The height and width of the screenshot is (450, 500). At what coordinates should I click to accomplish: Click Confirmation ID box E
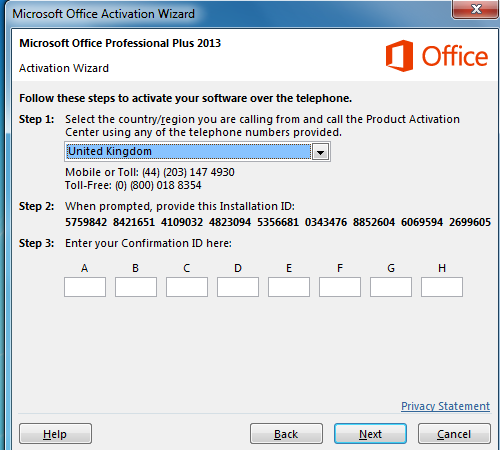pos(289,287)
